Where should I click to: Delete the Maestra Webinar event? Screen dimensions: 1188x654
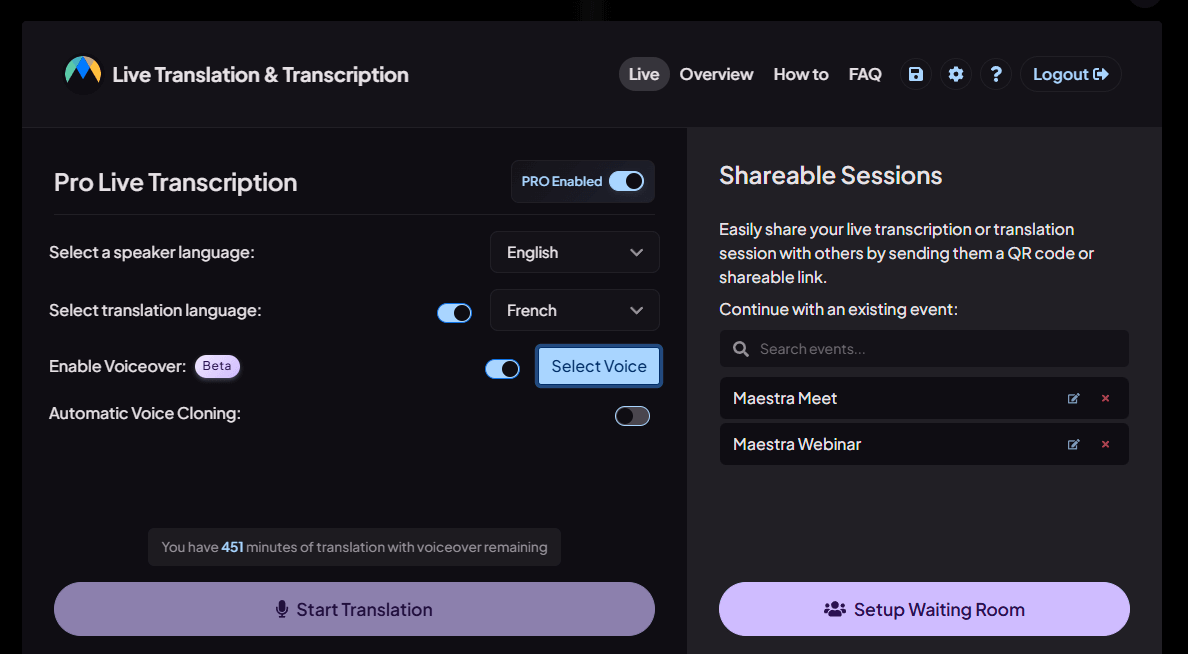coord(1105,445)
